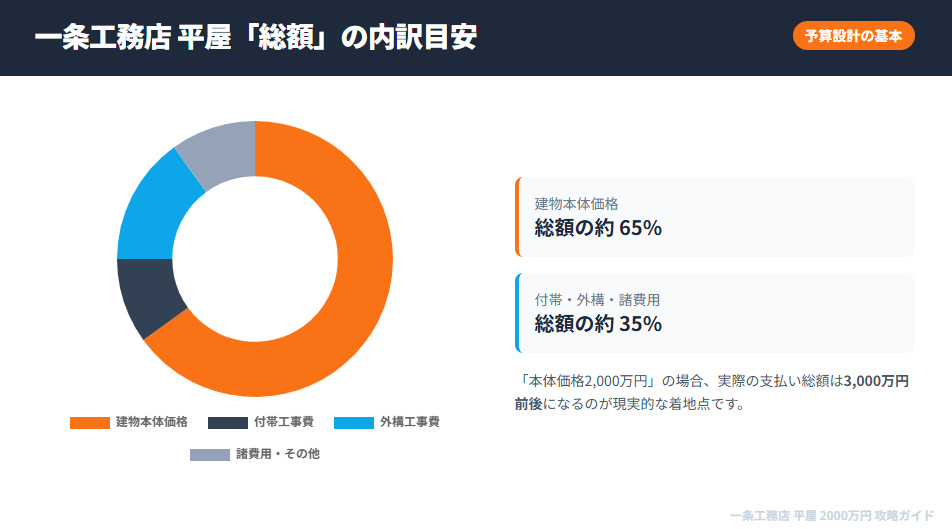952x529 pixels.
Task: Toggle the 外構工事費 legend label
Action: (x=409, y=422)
